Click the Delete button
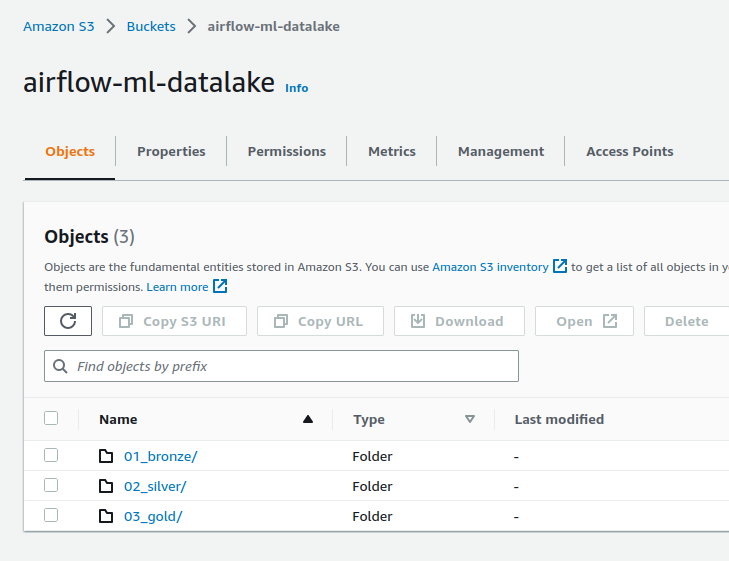The image size is (729, 561). (687, 321)
